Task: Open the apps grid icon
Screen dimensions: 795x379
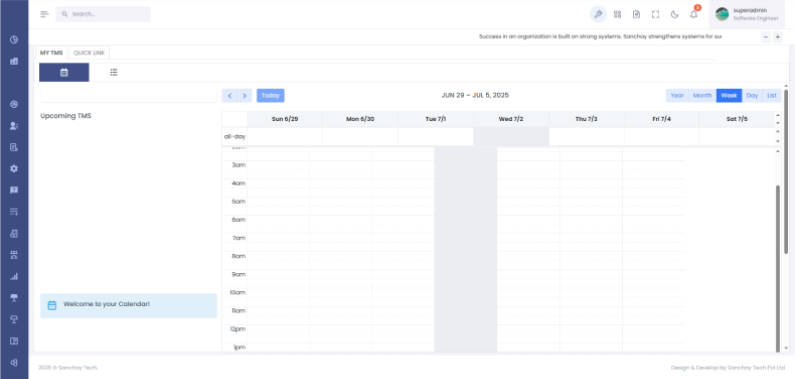Action: (x=617, y=14)
